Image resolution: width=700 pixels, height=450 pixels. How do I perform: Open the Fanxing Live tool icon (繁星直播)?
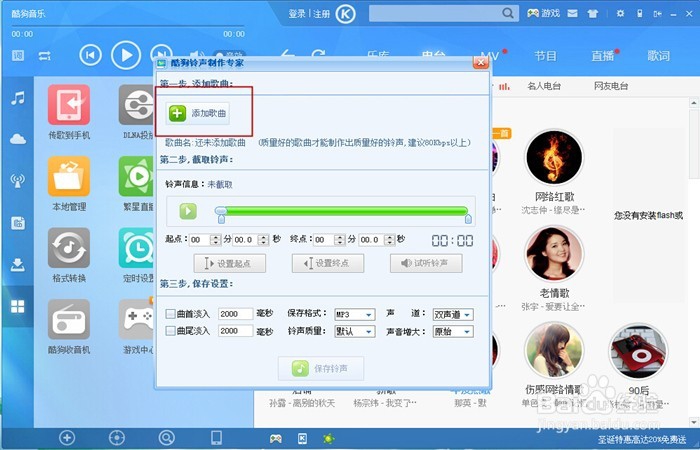(x=137, y=176)
